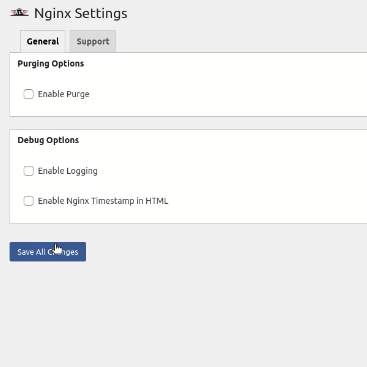
Task: Select the General tab
Action: click(x=43, y=41)
